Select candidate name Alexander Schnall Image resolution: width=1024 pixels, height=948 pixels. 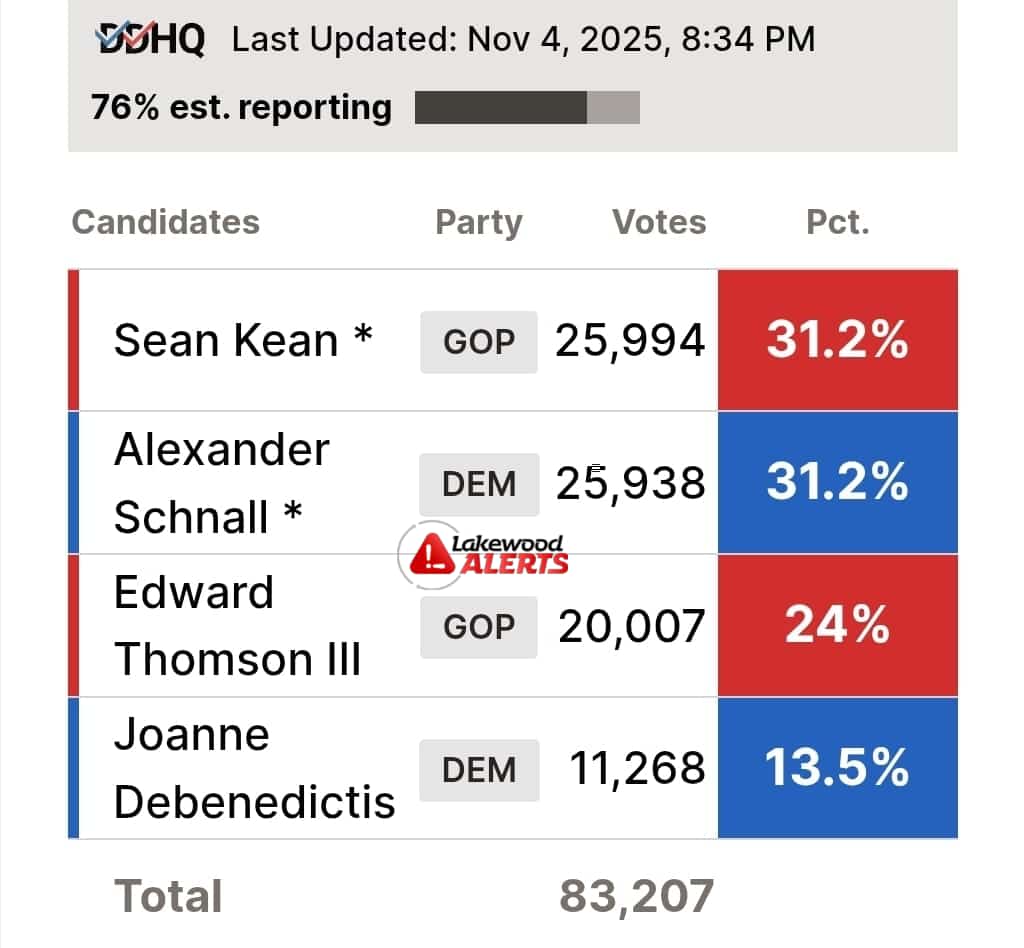click(x=221, y=484)
